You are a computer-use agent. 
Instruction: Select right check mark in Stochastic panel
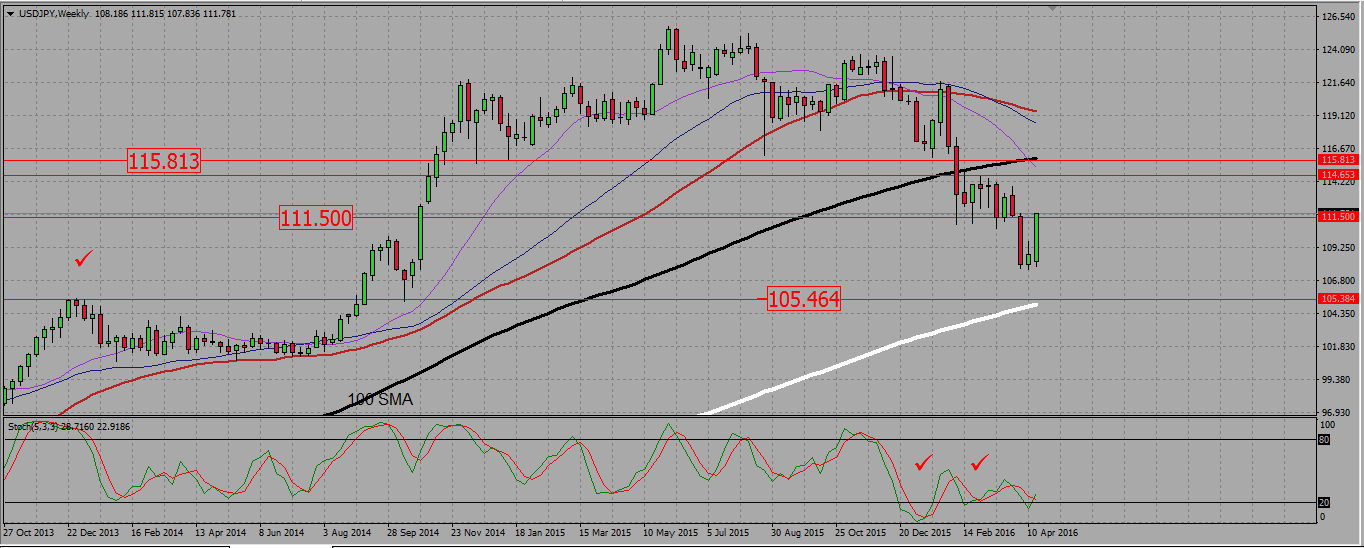[980, 462]
